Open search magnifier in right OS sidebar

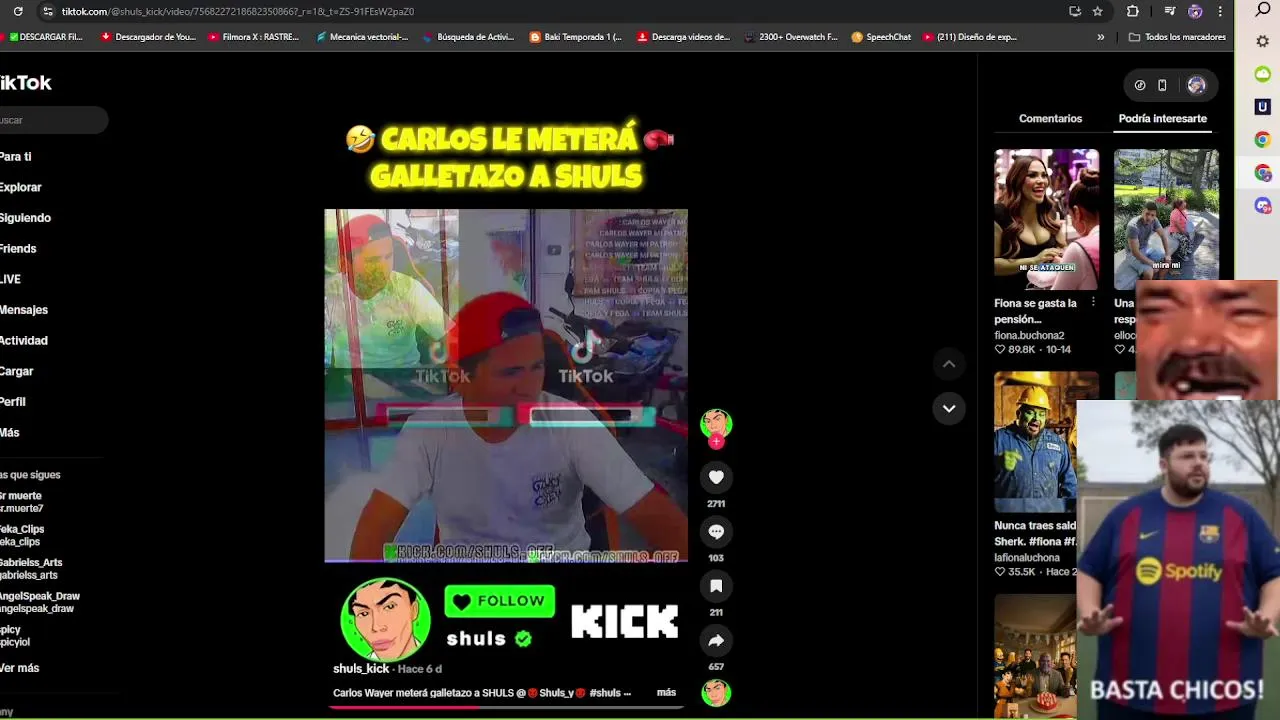click(x=1263, y=10)
